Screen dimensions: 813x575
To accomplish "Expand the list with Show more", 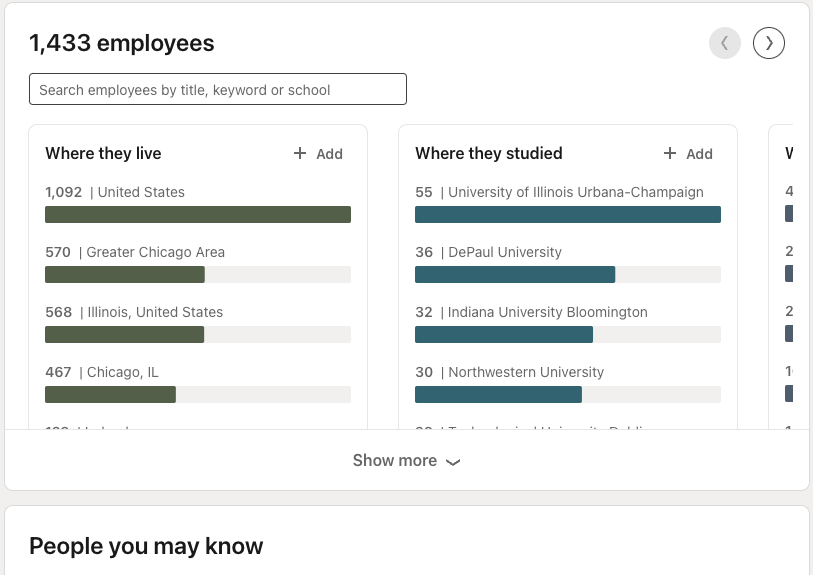I will point(395,461).
